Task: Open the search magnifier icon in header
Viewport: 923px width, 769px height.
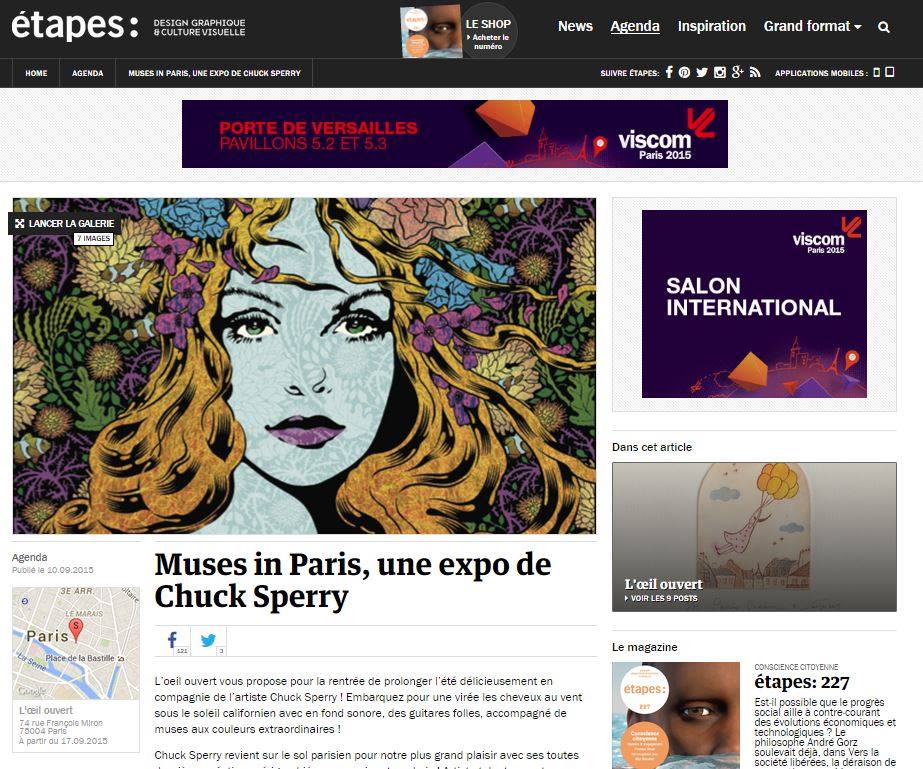Action: tap(883, 27)
